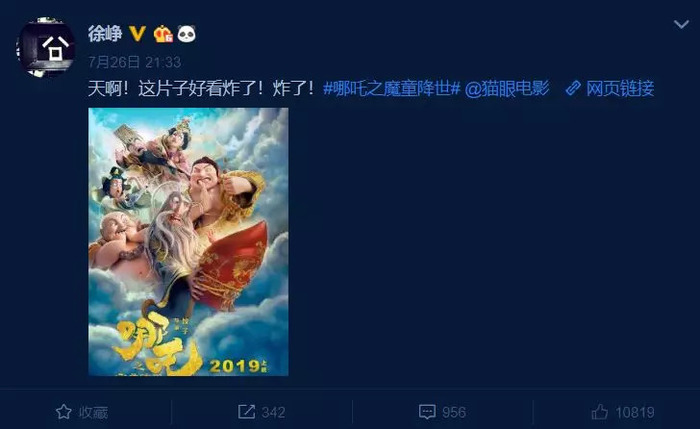Click the panda badge icon

(x=187, y=34)
